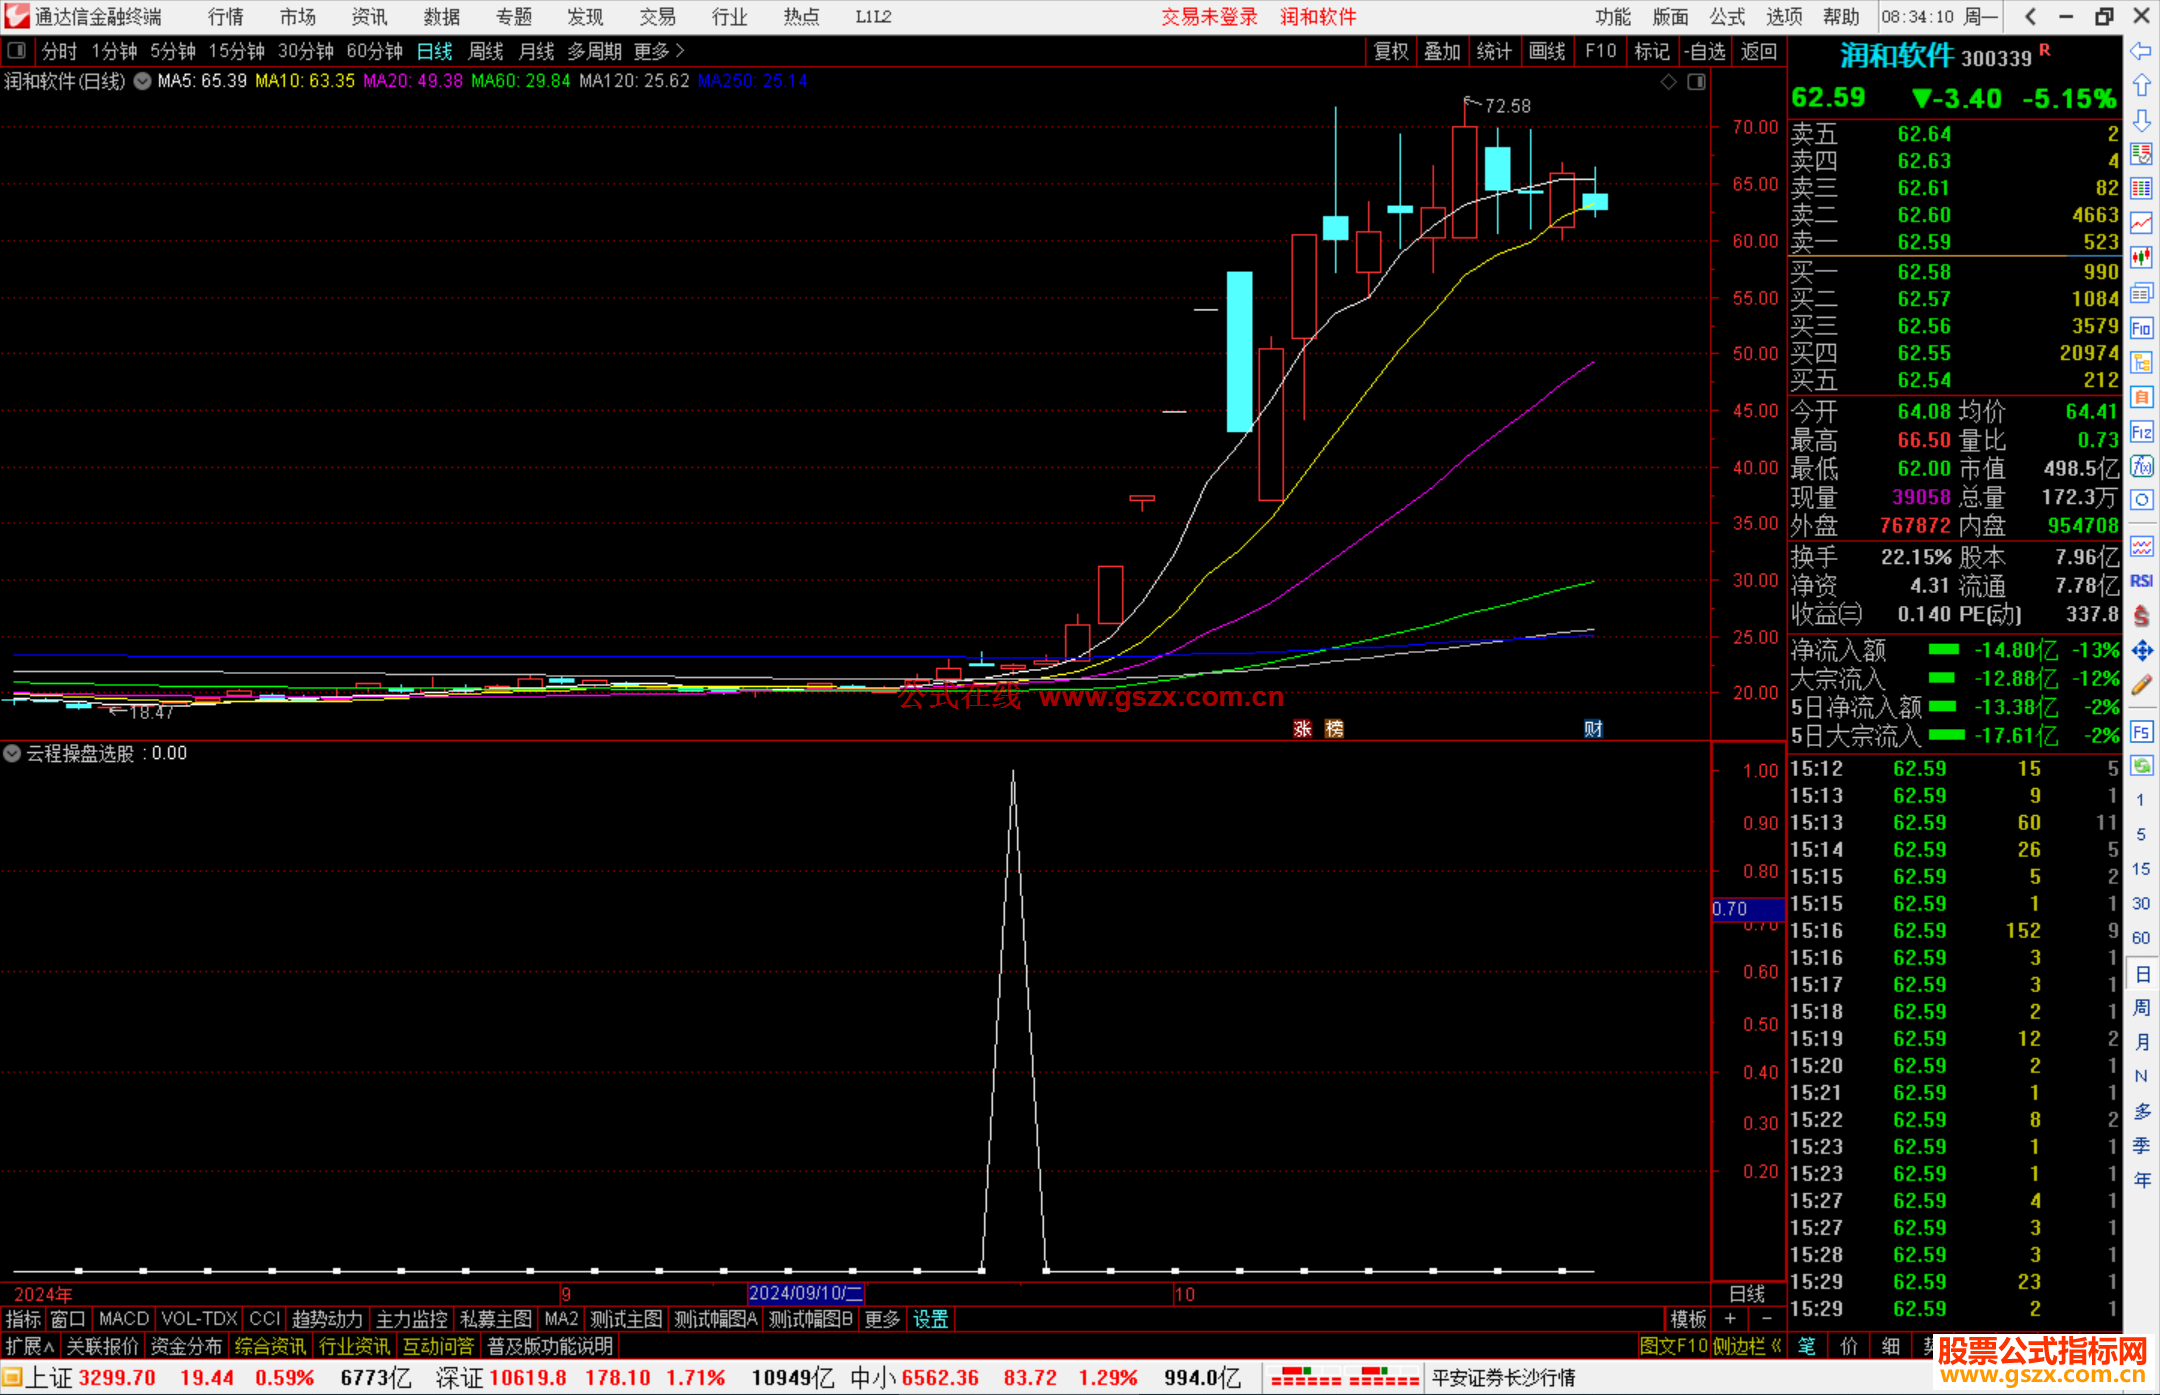Click the F10 company info sidebar icon
The height and width of the screenshot is (1395, 2160).
coord(2141,328)
